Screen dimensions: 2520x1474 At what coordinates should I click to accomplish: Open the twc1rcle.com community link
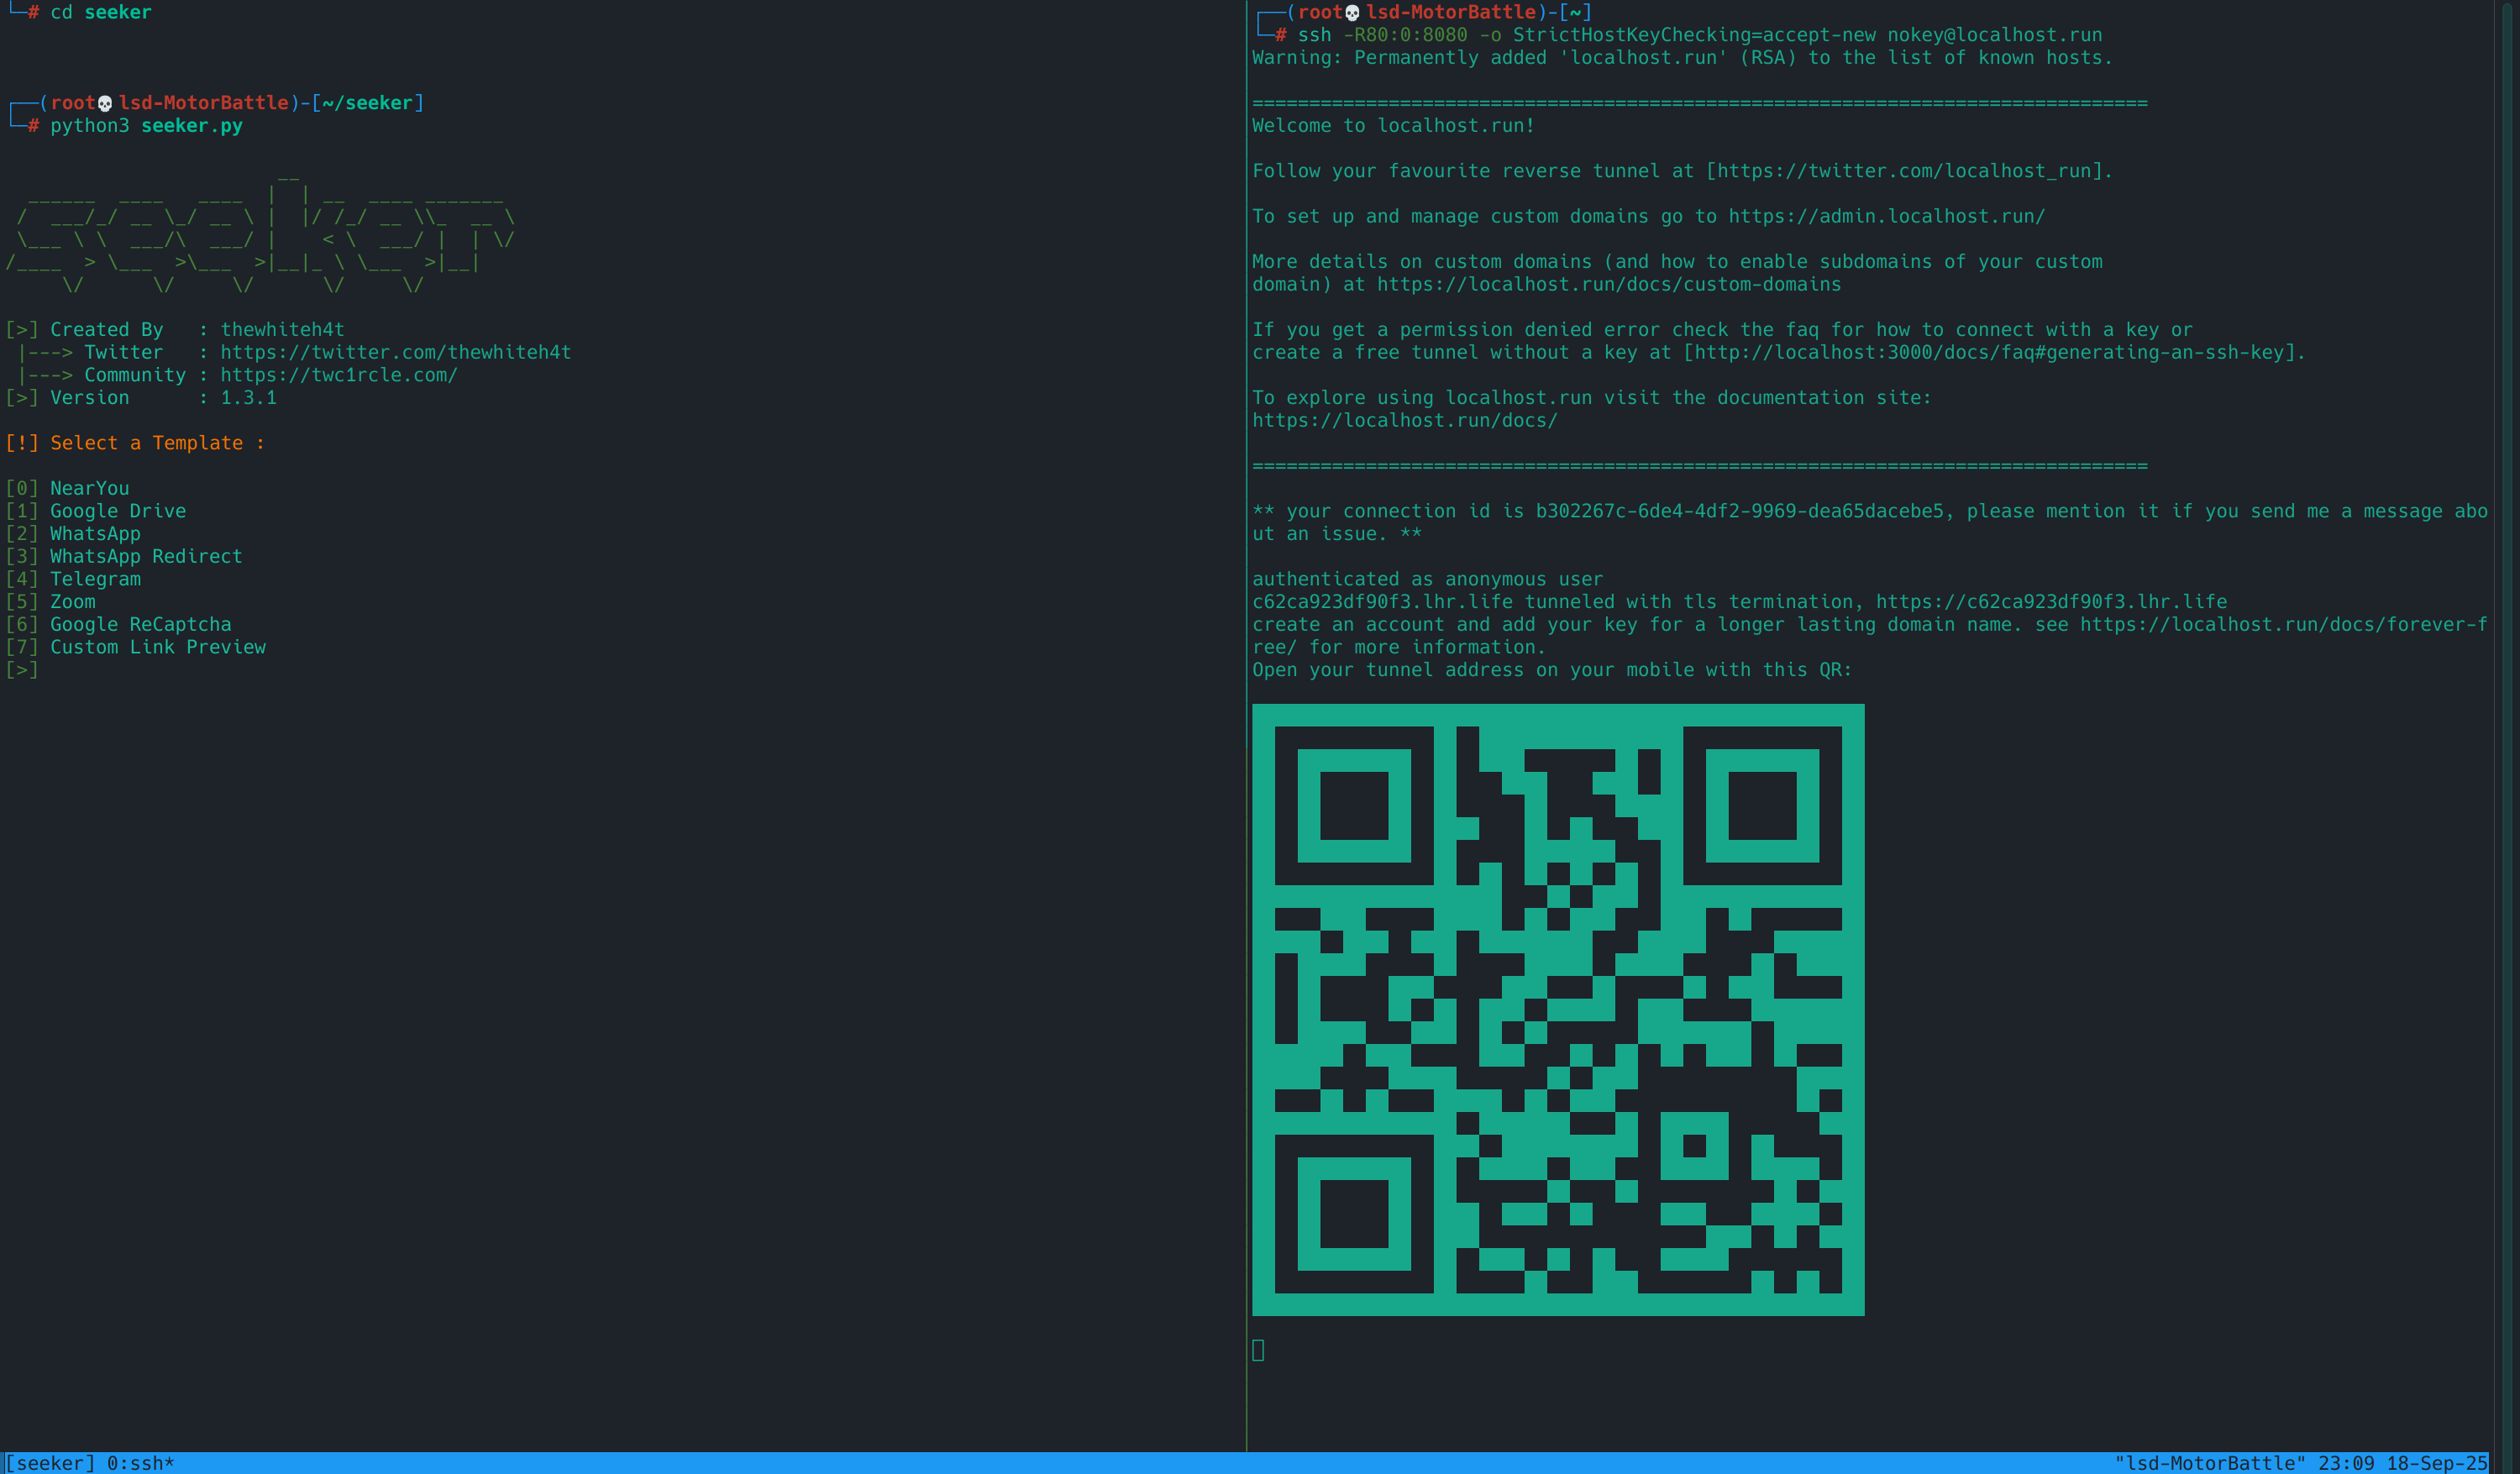pos(338,375)
